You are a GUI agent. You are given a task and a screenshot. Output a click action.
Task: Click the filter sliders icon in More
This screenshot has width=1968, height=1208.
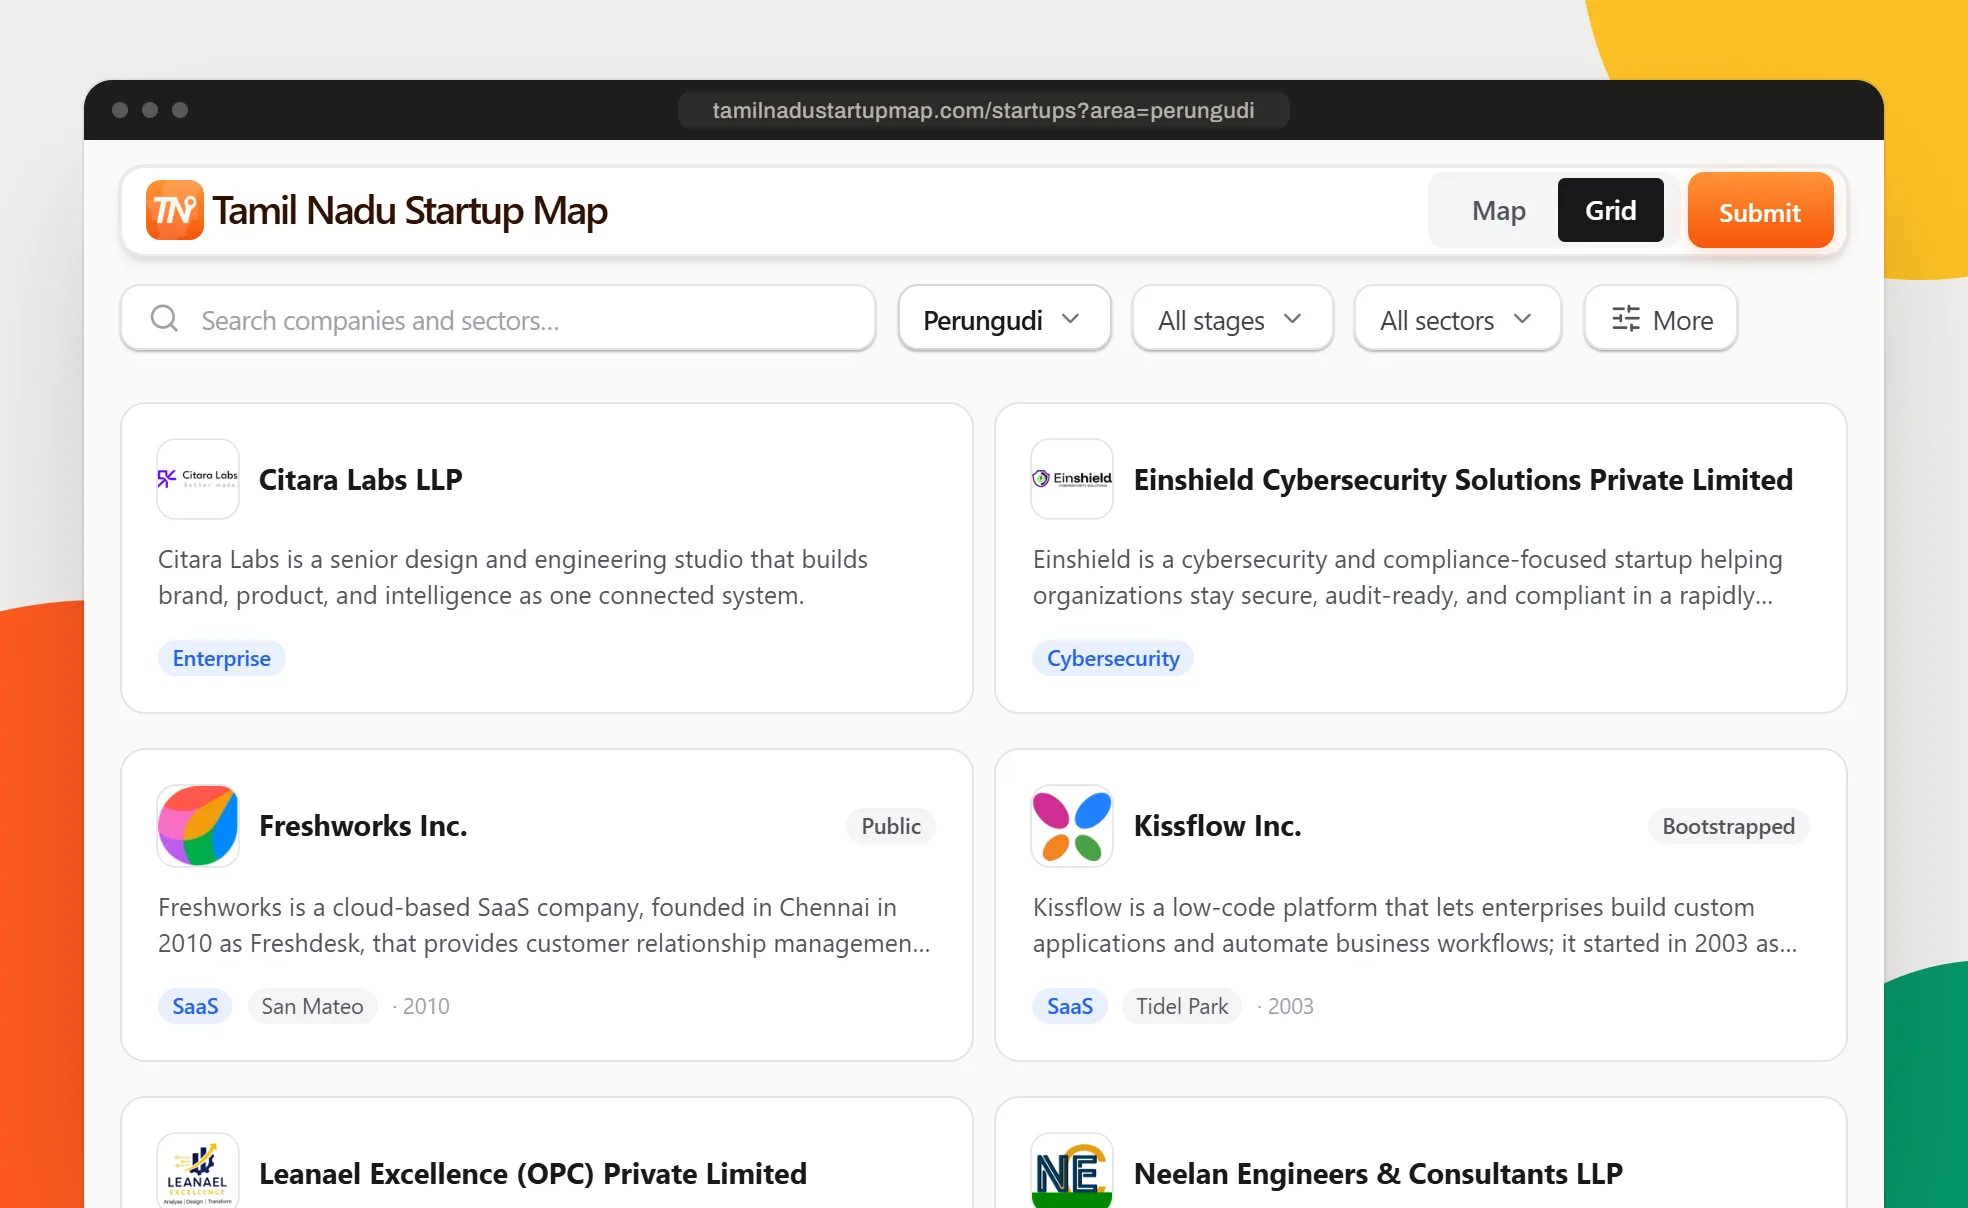tap(1626, 319)
